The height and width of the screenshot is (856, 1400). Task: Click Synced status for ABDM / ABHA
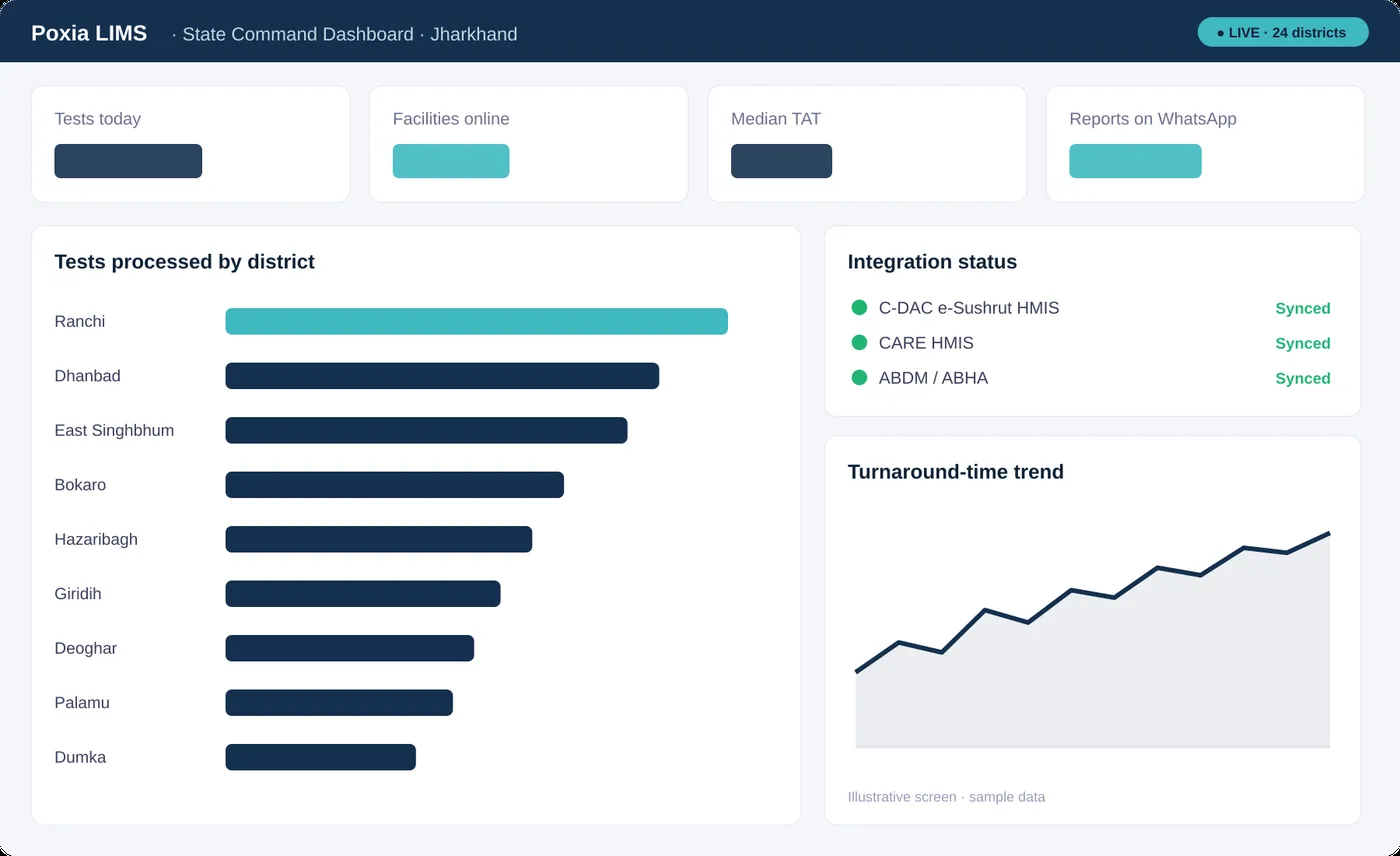tap(1303, 379)
